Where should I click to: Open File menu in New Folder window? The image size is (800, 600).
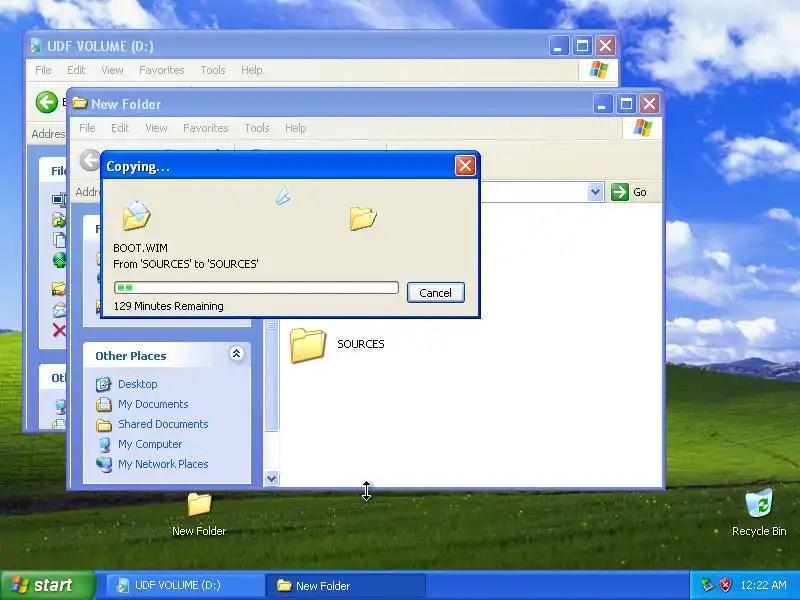(x=87, y=128)
